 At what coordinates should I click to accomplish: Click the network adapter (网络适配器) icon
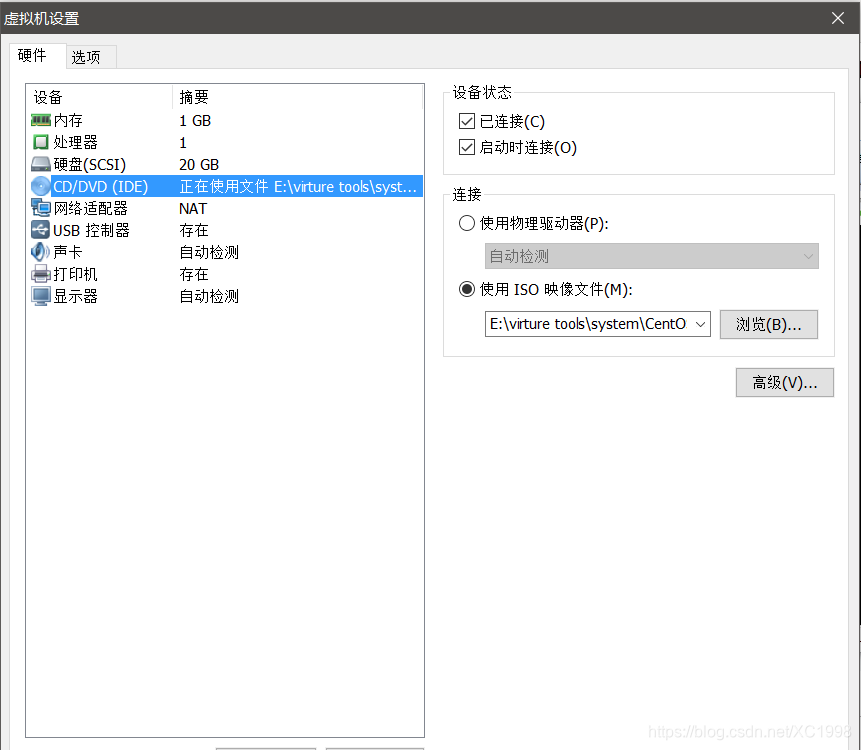[41, 208]
